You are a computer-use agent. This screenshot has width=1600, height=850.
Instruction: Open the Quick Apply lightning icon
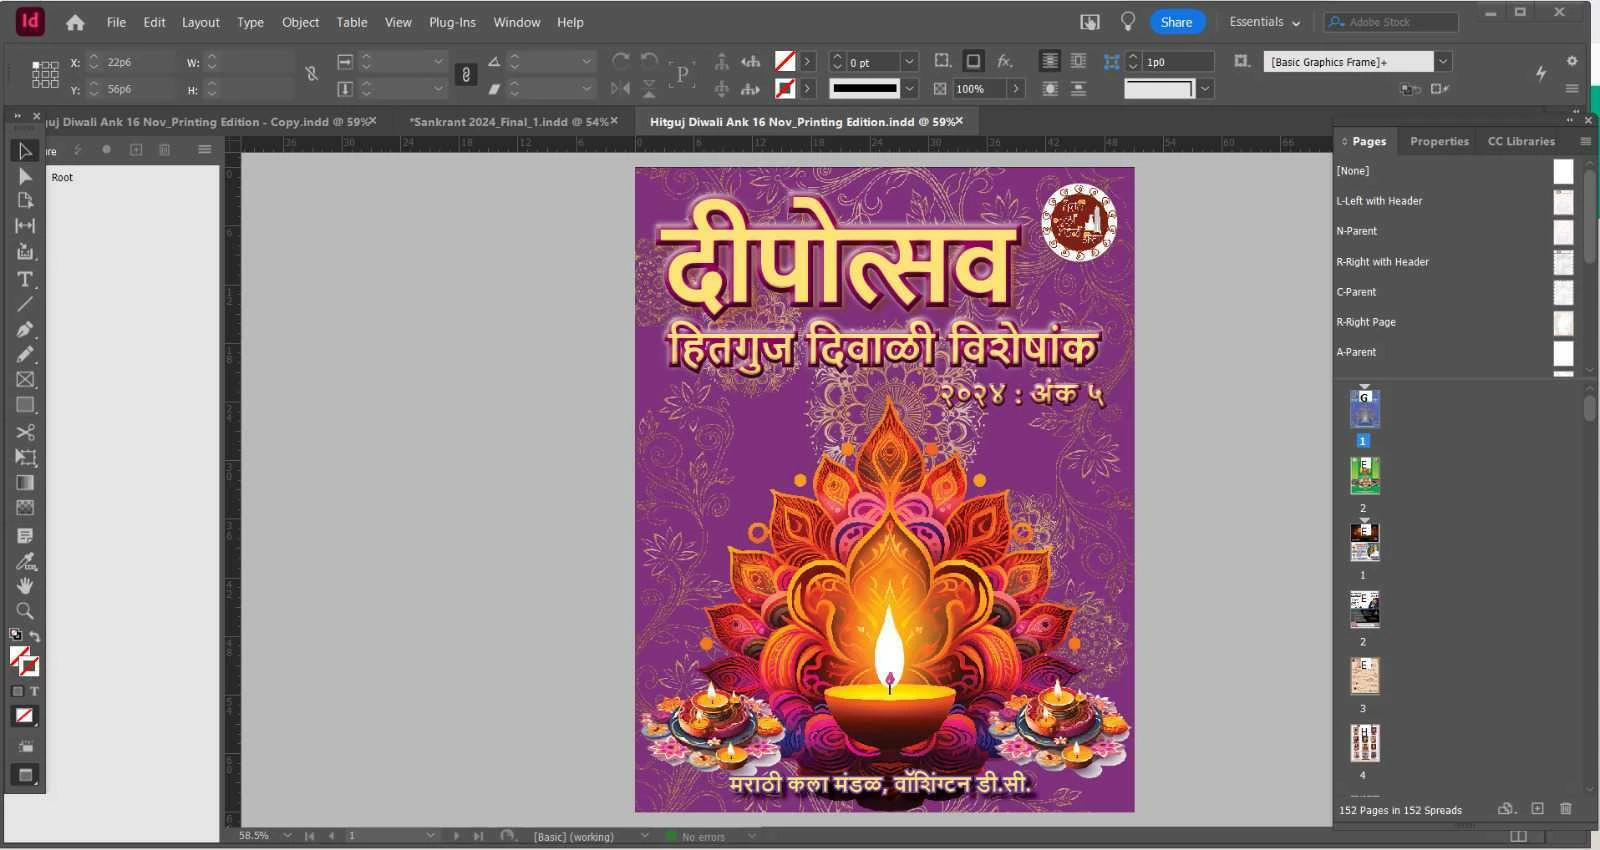point(1541,72)
